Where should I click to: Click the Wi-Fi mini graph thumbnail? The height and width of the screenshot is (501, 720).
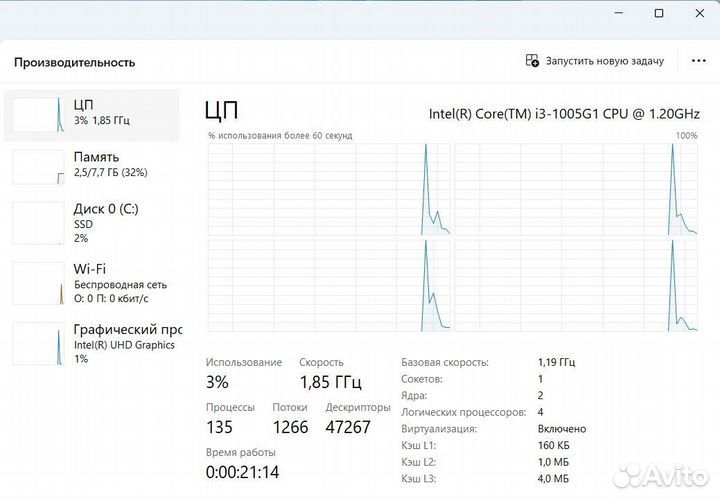(38, 283)
